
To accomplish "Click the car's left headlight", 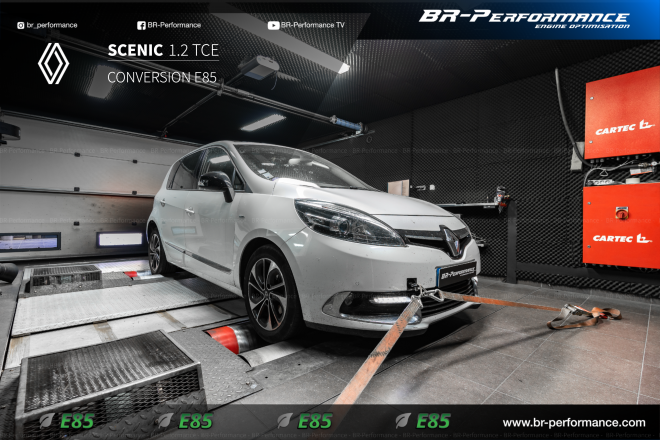I will tap(346, 223).
